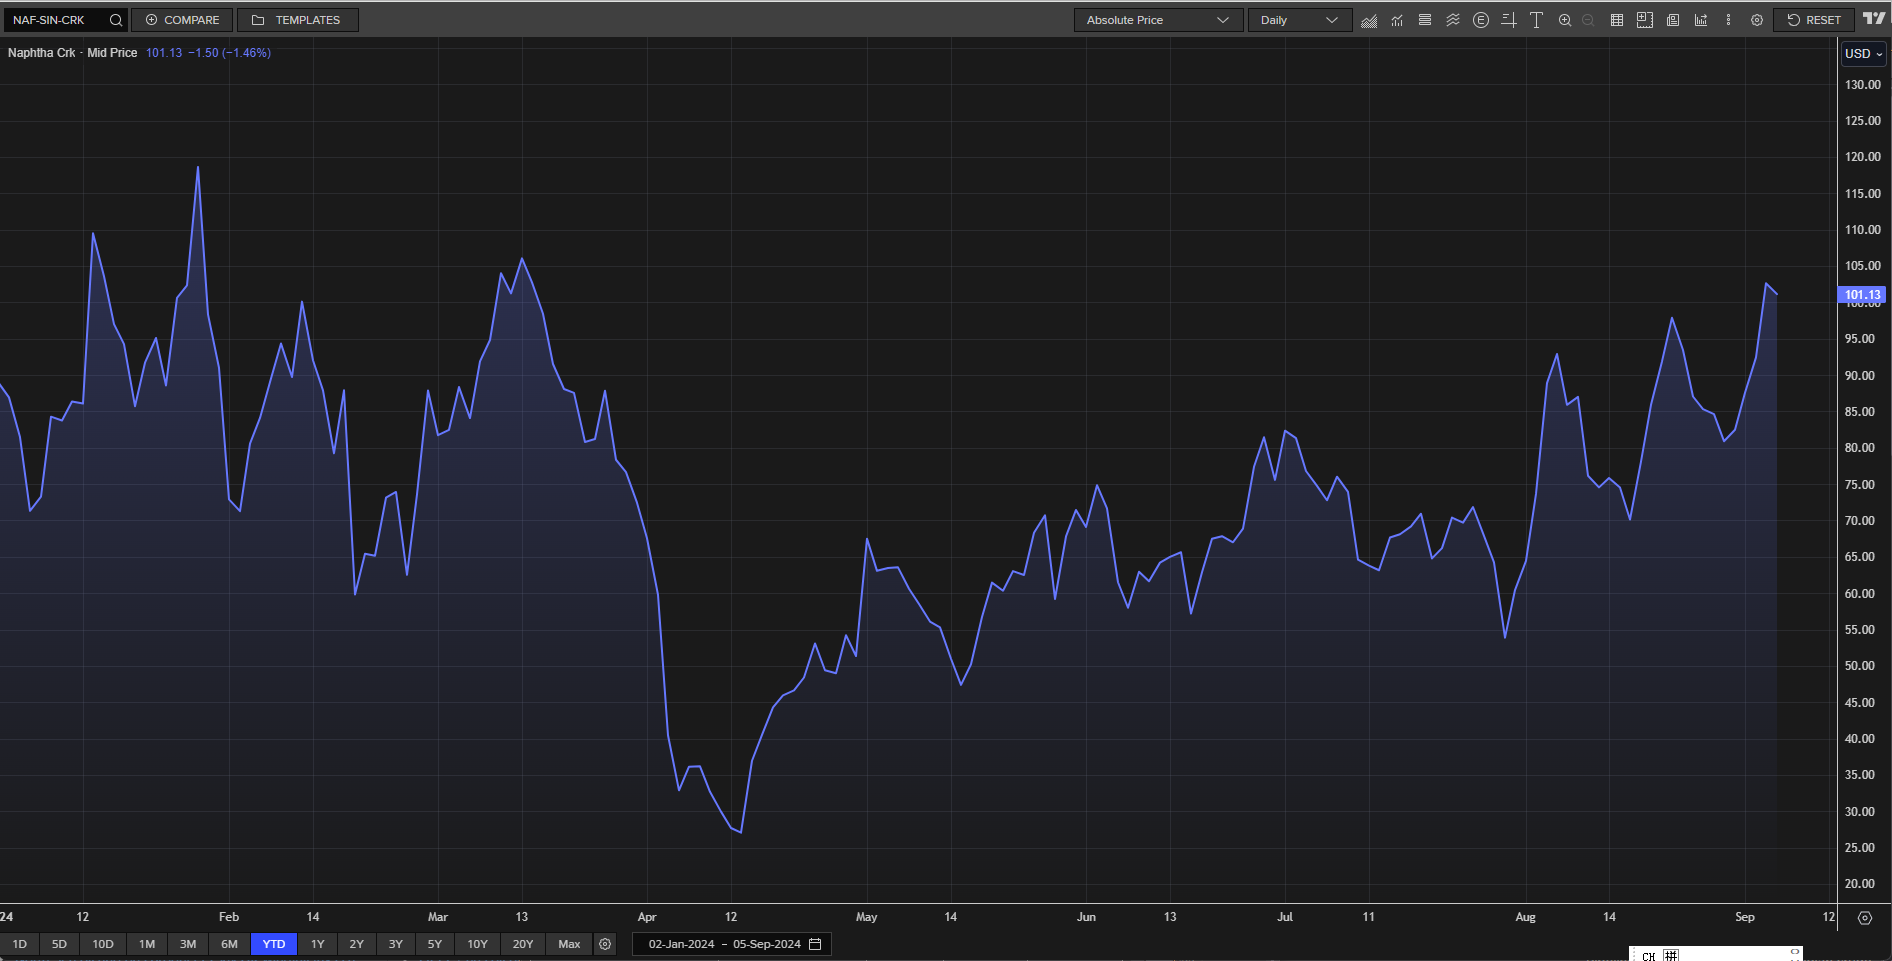
Task: Click the axis settings icon at bottom right
Action: coord(1865,917)
